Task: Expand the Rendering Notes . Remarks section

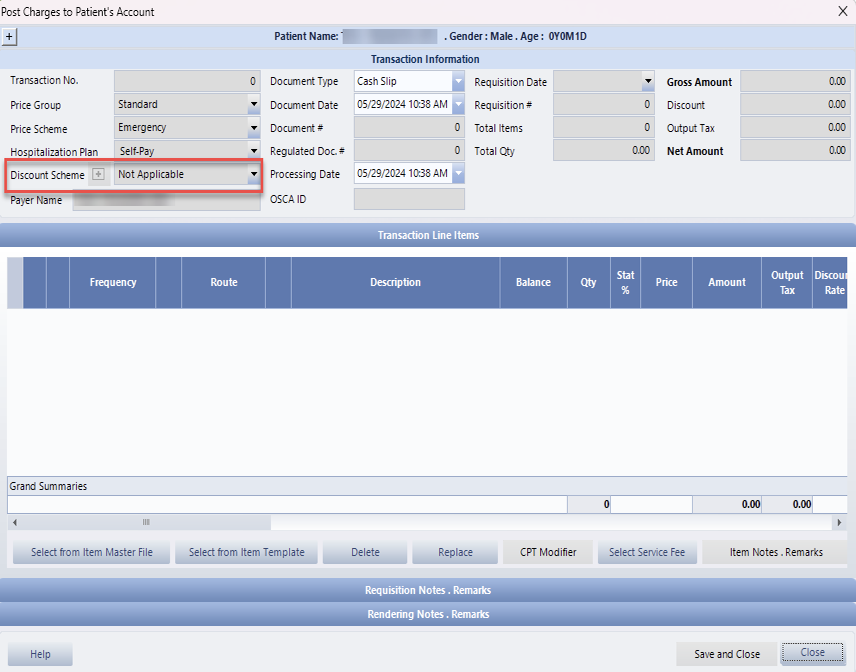Action: [x=428, y=614]
